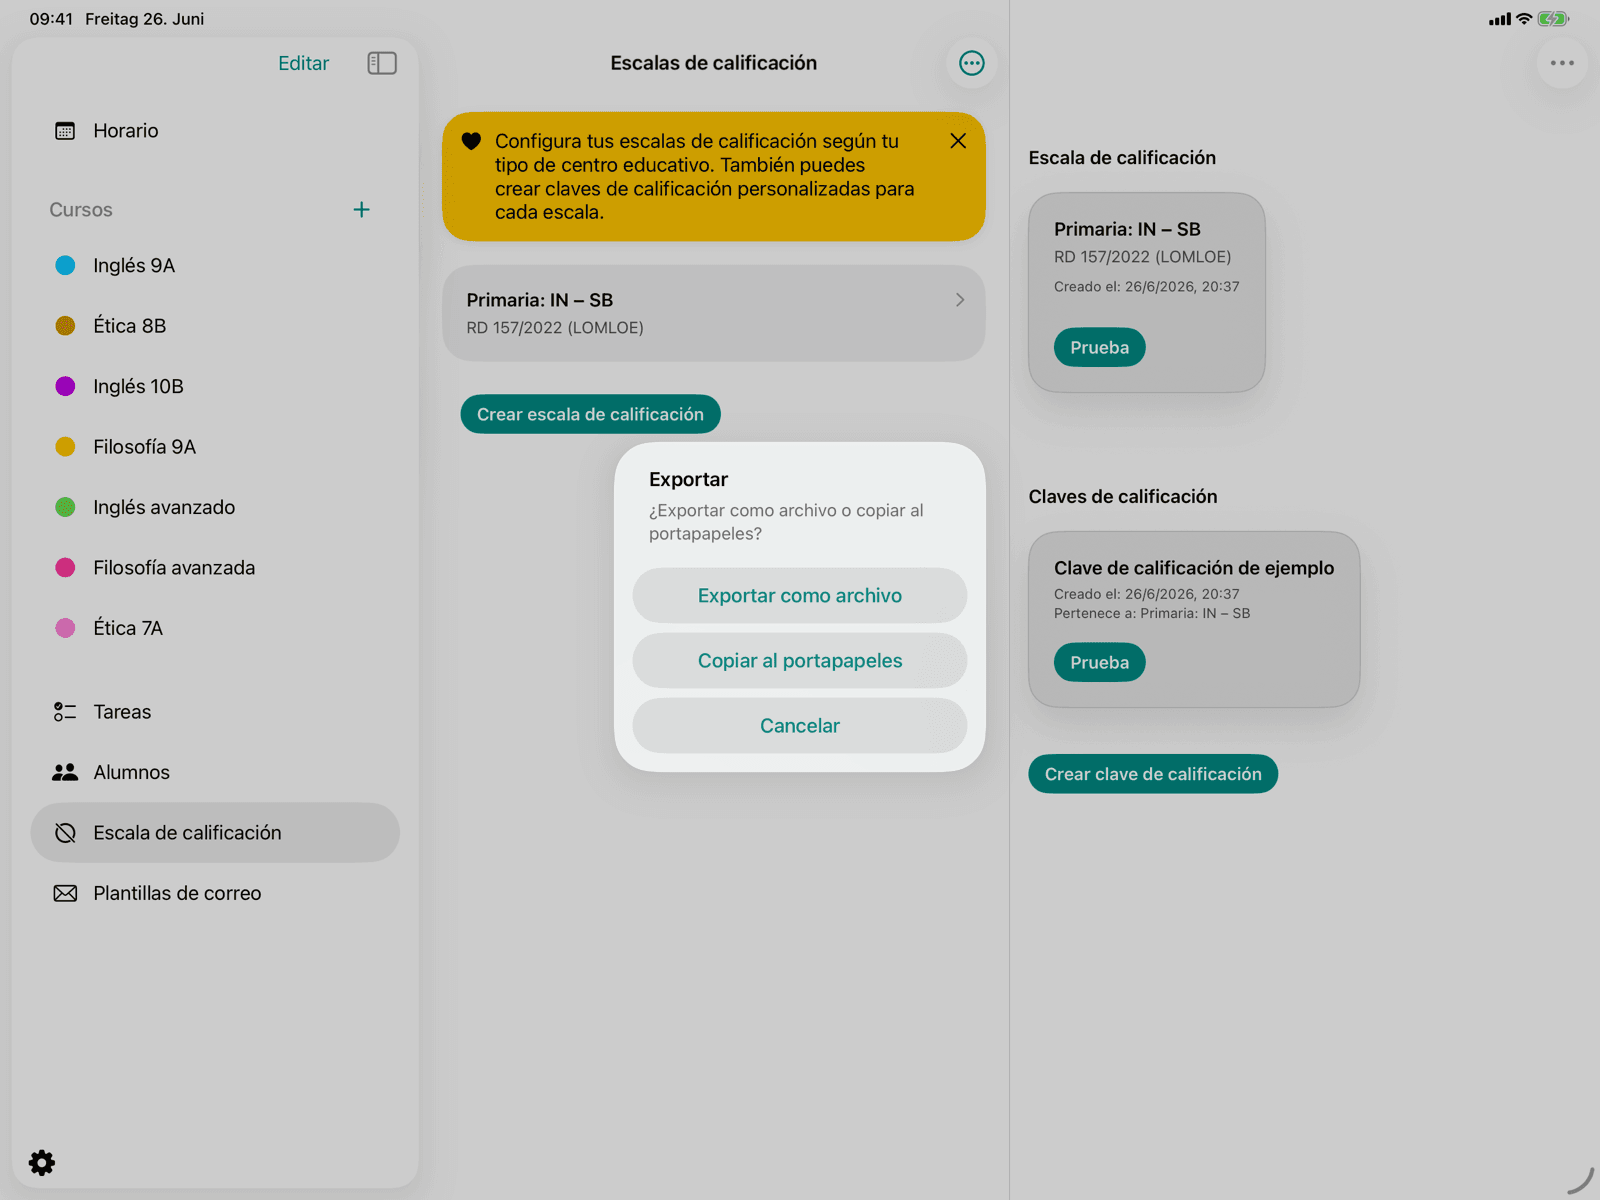This screenshot has height=1200, width=1600.
Task: Click the status bar clock 09:41
Action: (51, 19)
